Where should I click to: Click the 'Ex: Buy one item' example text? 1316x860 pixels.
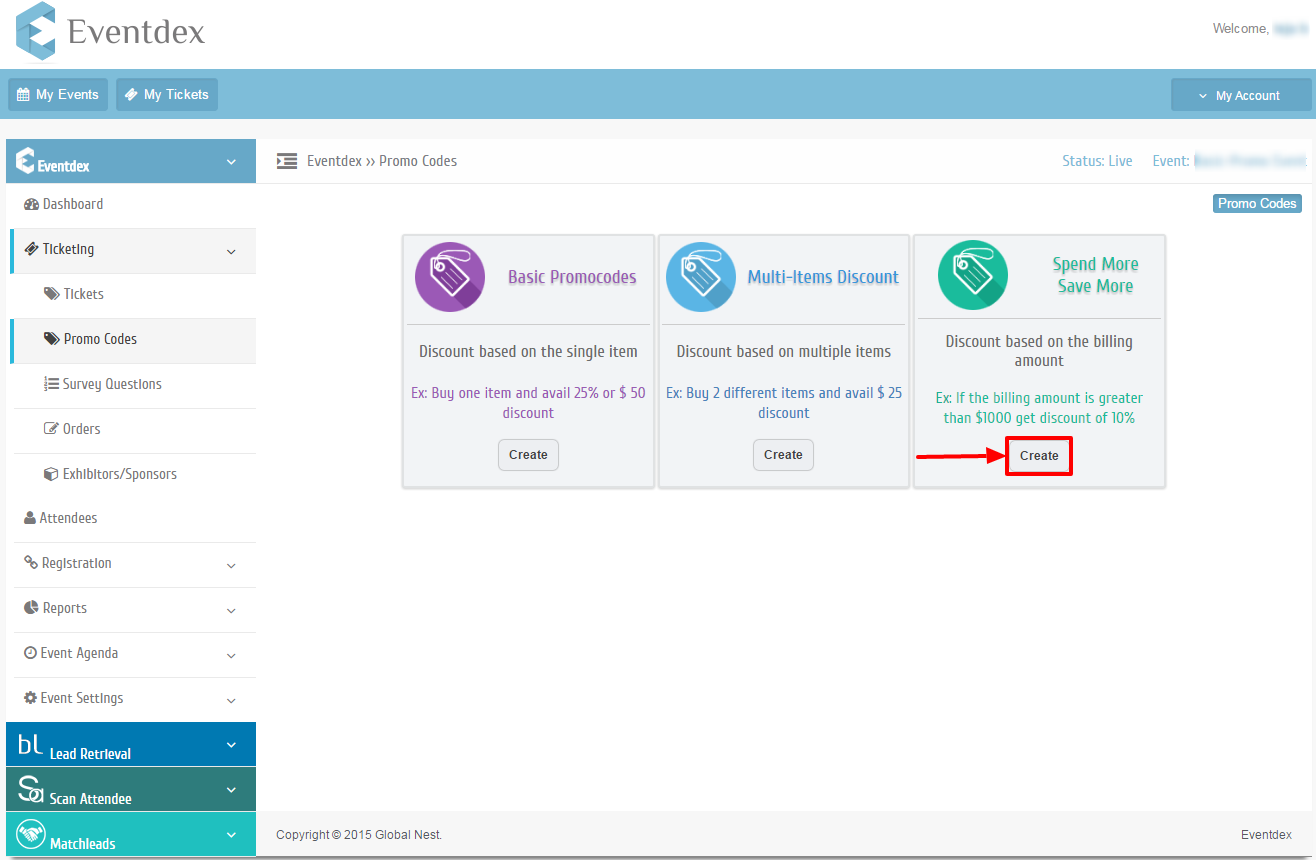tap(528, 403)
